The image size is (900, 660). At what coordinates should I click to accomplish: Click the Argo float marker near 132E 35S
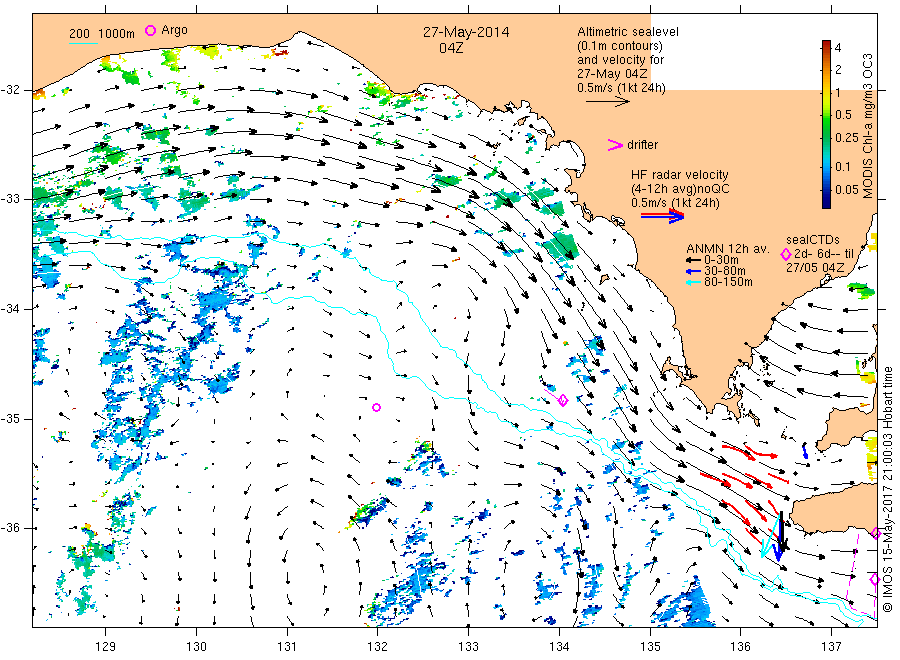[x=377, y=407]
